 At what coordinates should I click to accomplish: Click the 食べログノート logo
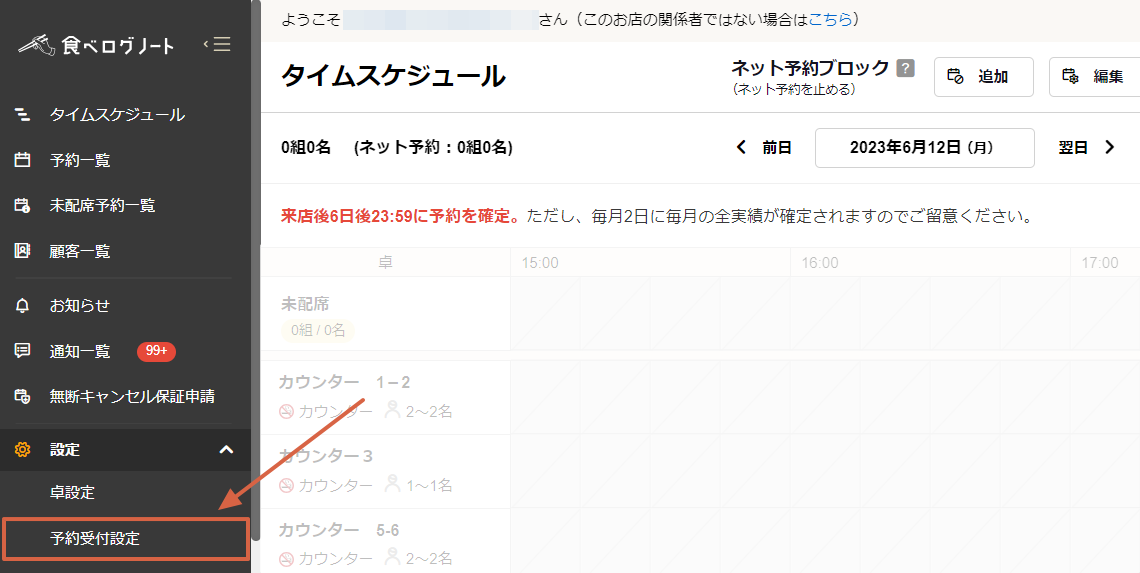pyautogui.click(x=97, y=45)
